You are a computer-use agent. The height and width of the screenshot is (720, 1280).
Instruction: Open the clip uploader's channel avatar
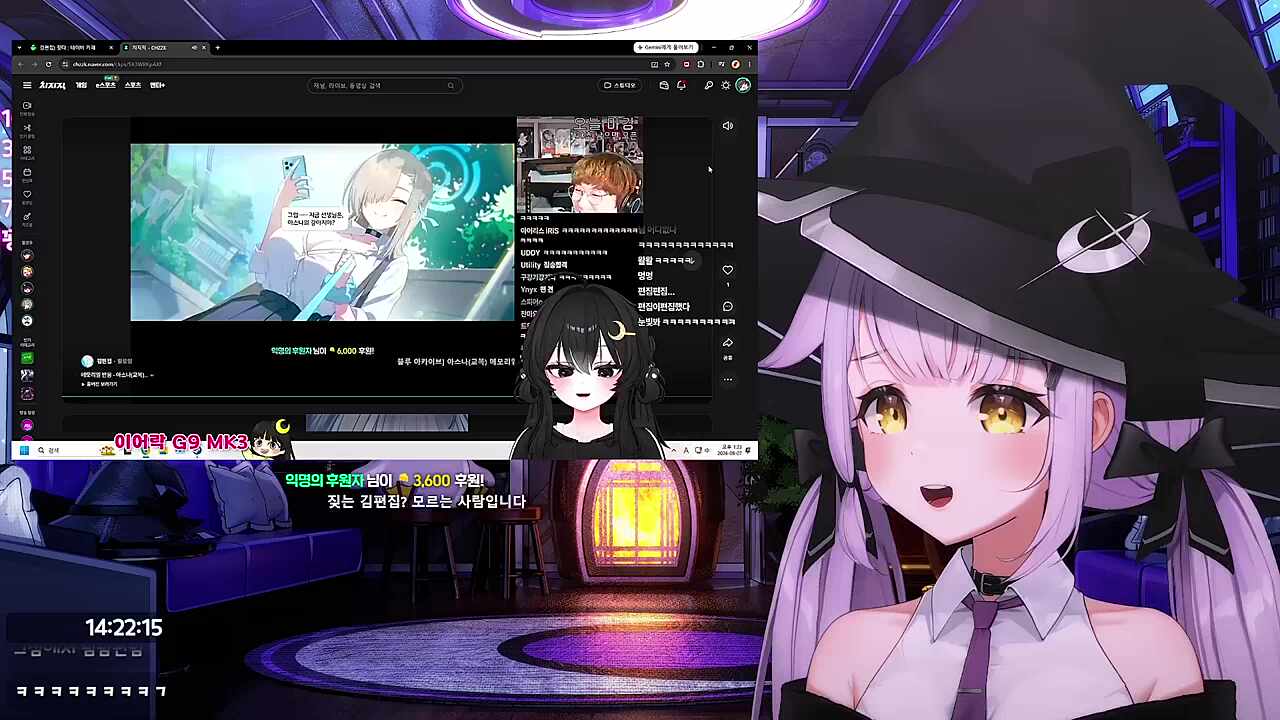click(87, 361)
